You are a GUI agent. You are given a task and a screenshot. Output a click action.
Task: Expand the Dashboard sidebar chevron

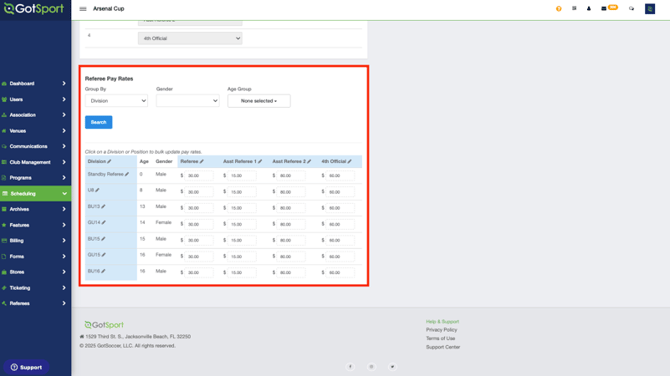click(64, 83)
